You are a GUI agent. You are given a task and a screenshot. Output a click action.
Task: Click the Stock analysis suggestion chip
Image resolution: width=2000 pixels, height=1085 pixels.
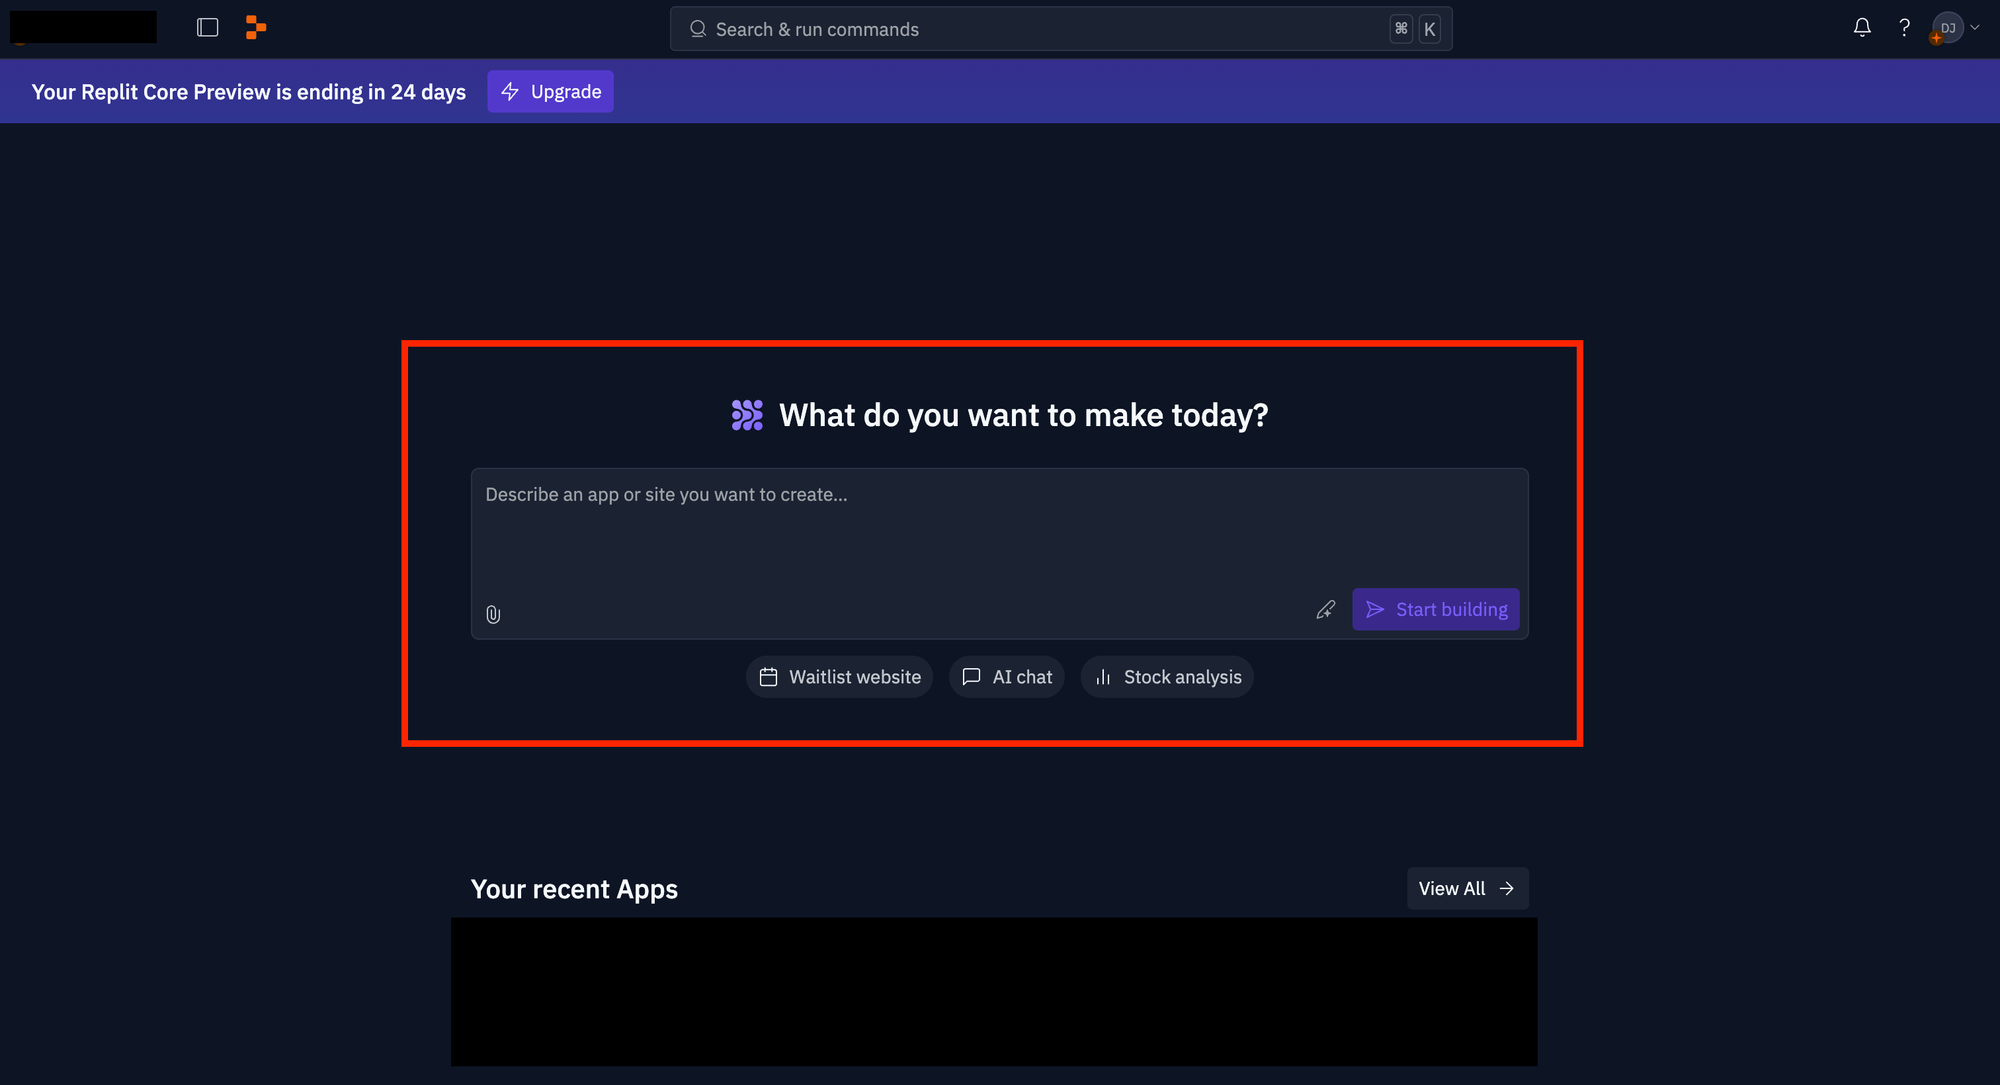(1168, 676)
